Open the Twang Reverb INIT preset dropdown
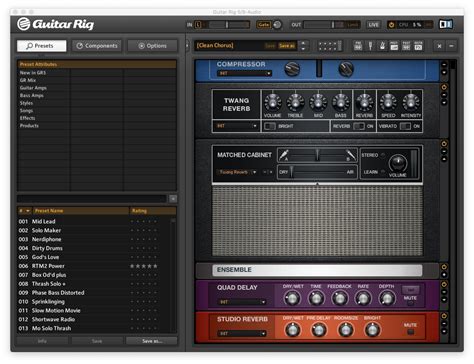Screen dimensions: 474x364 point(236,126)
